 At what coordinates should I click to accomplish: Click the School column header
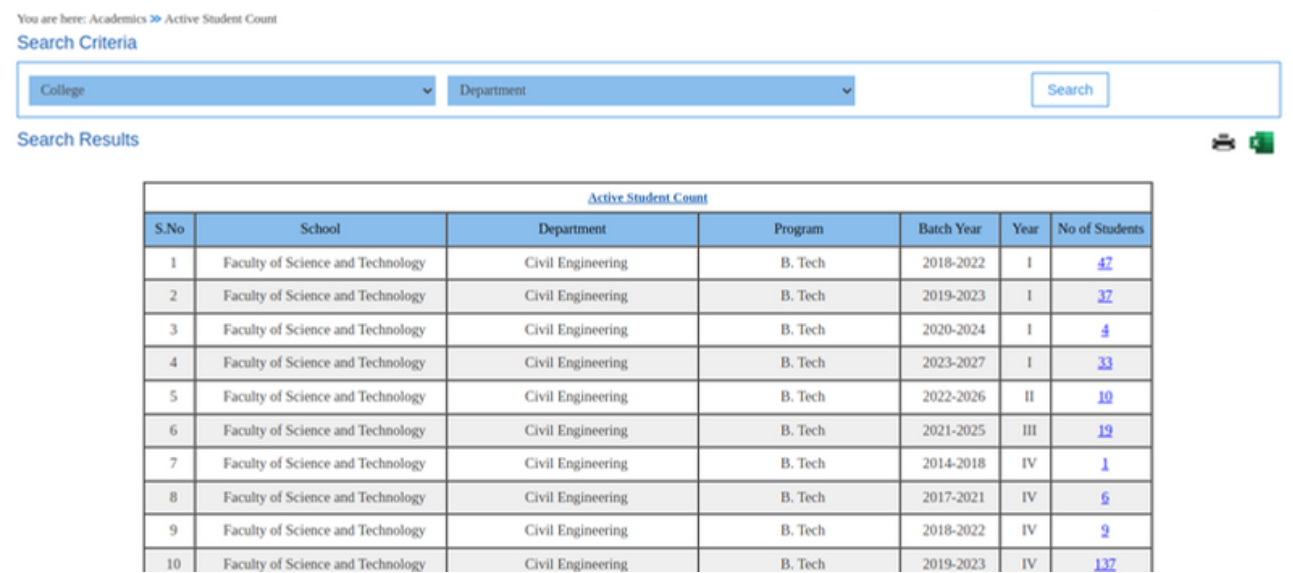(320, 229)
